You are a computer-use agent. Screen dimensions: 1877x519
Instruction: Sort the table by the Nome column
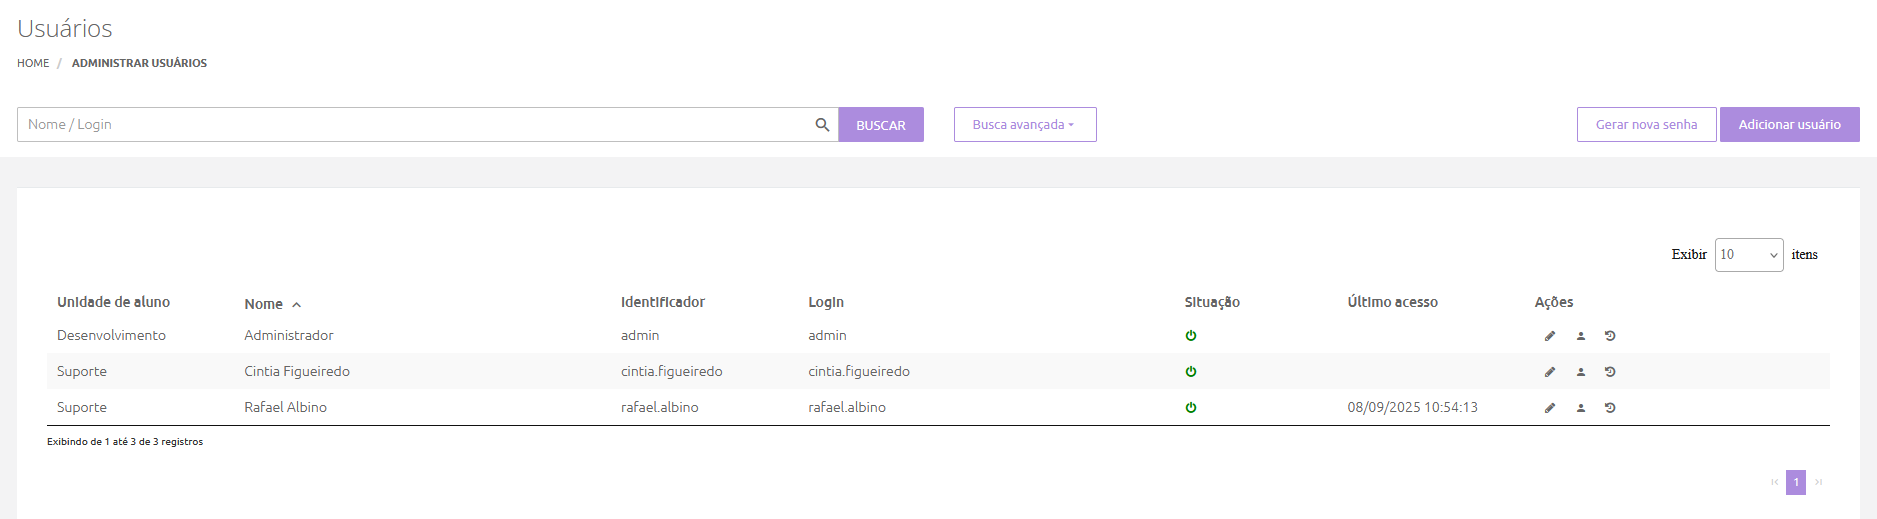click(x=264, y=304)
